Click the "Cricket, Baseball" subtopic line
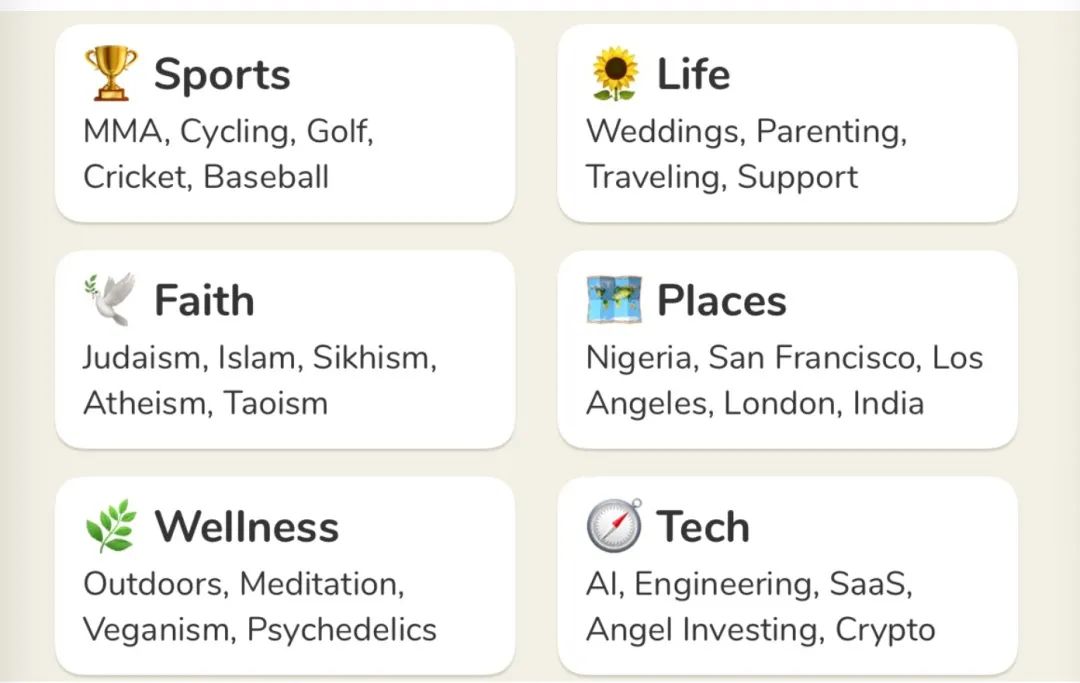This screenshot has width=1080, height=683. click(x=206, y=177)
